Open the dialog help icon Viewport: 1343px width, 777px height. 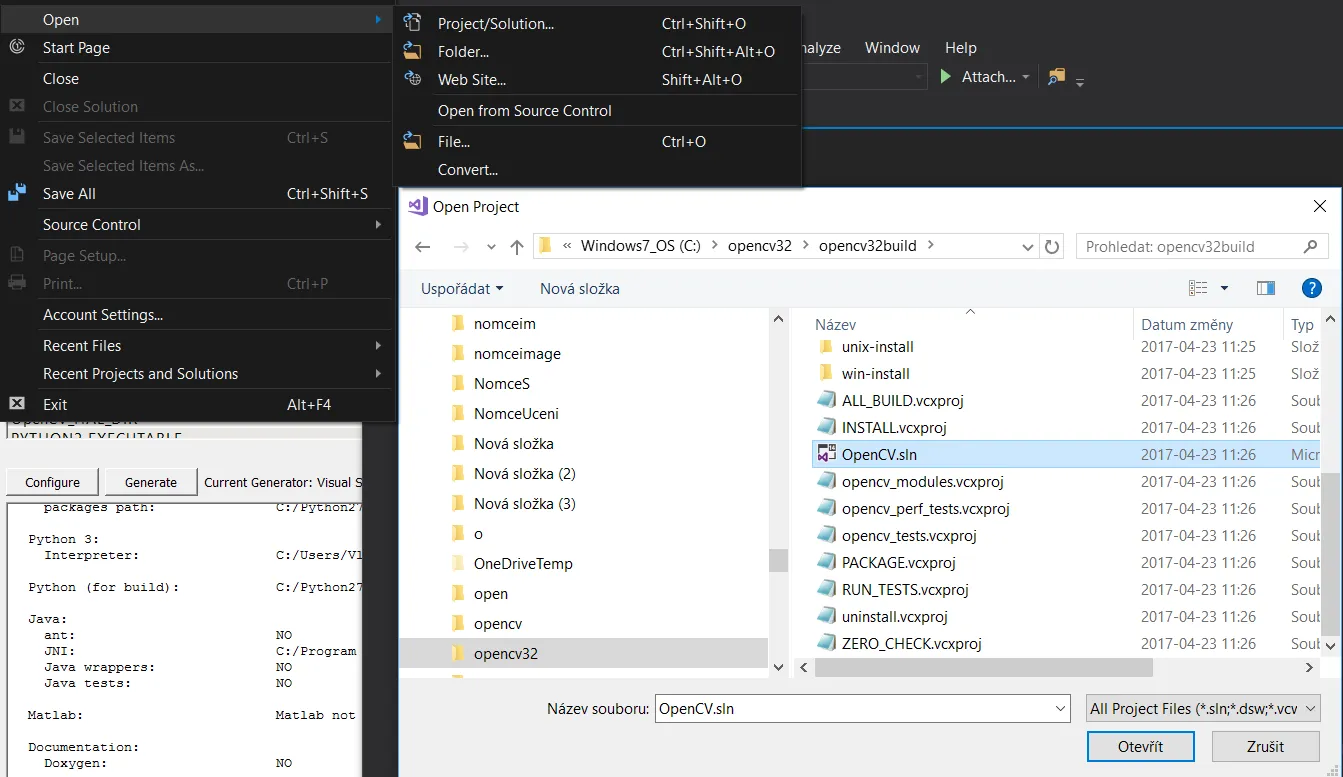pyautogui.click(x=1312, y=288)
